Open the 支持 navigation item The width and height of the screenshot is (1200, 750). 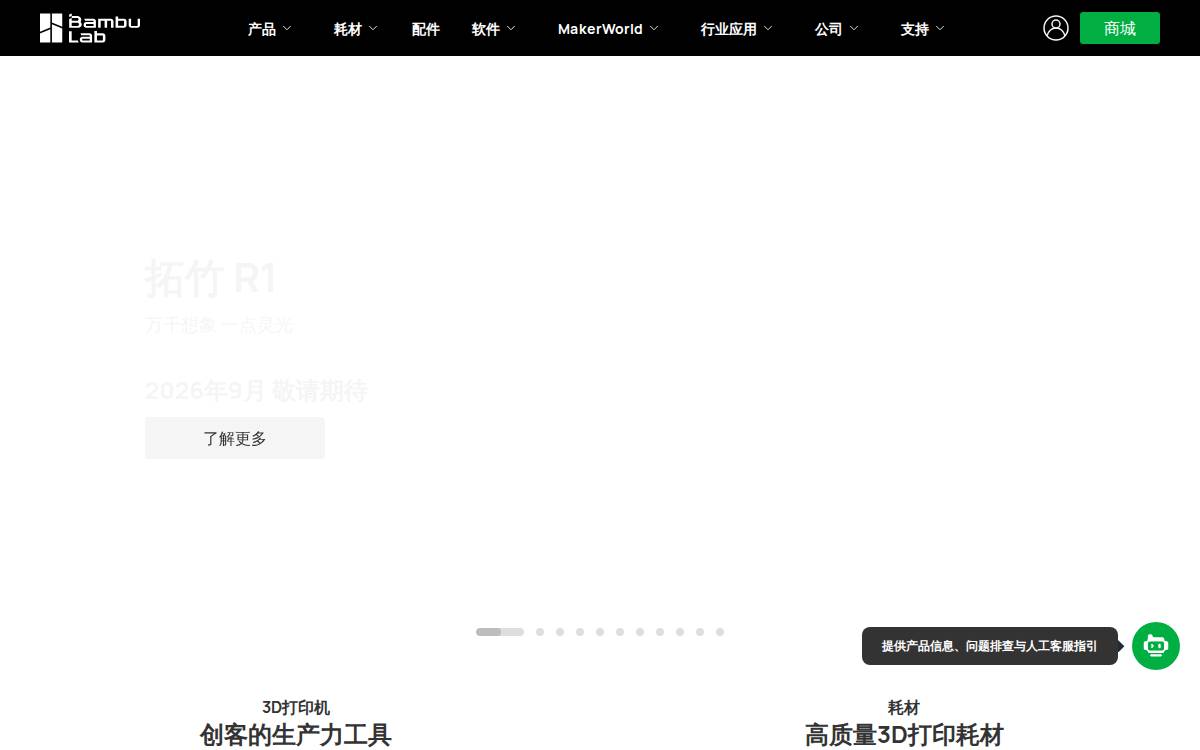(x=915, y=29)
